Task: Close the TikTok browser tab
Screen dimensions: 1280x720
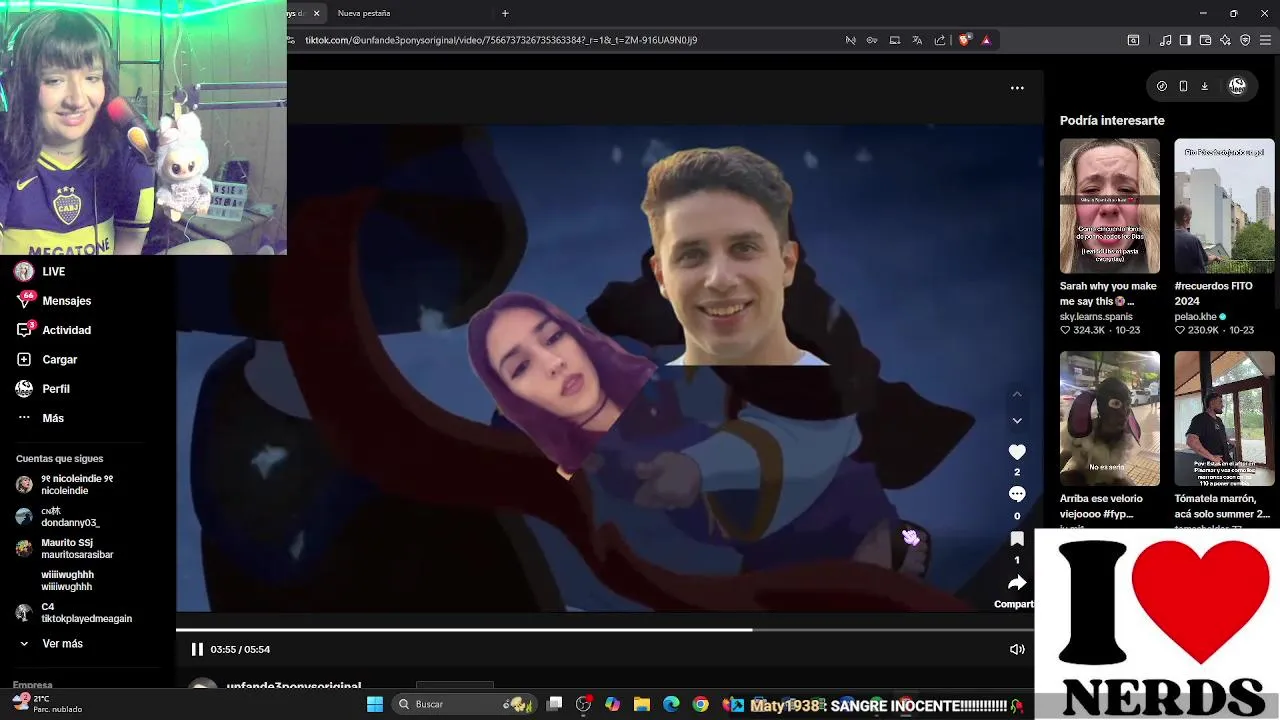Action: point(317,13)
